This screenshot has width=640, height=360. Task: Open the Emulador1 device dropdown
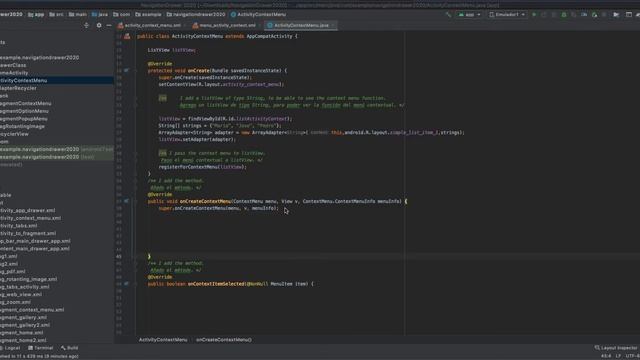click(x=507, y=15)
